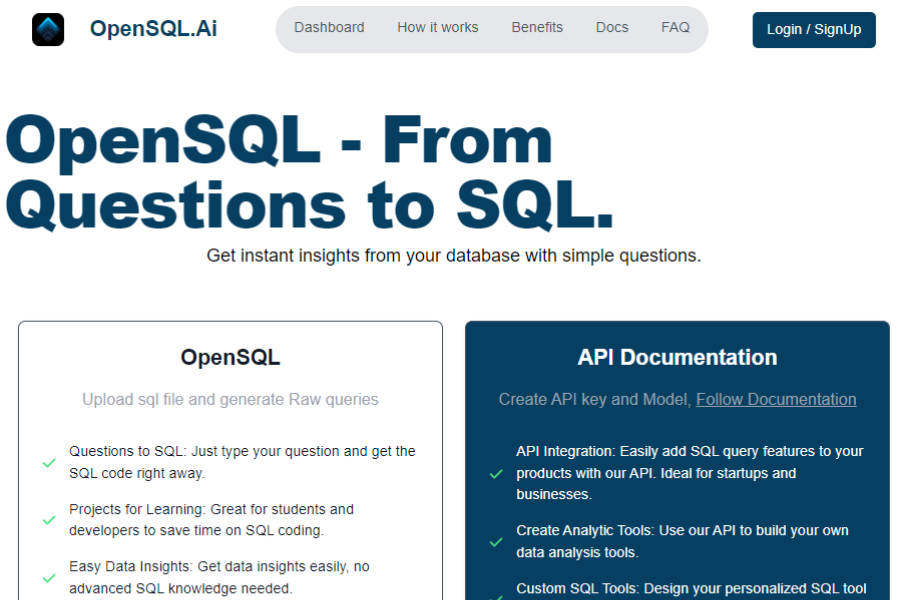
Task: Open the Docs page
Action: click(612, 27)
